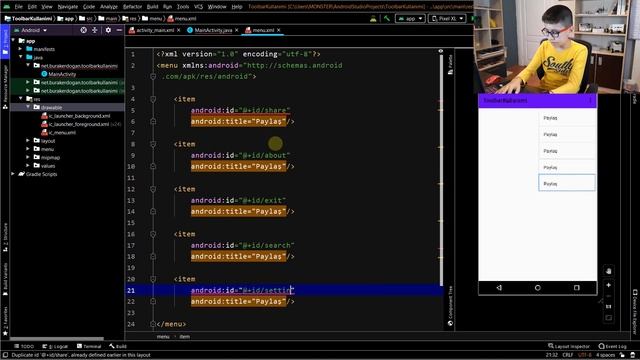Viewport: 640px width, 360px height.
Task: Expand the menu folder in res
Action: tap(28, 149)
